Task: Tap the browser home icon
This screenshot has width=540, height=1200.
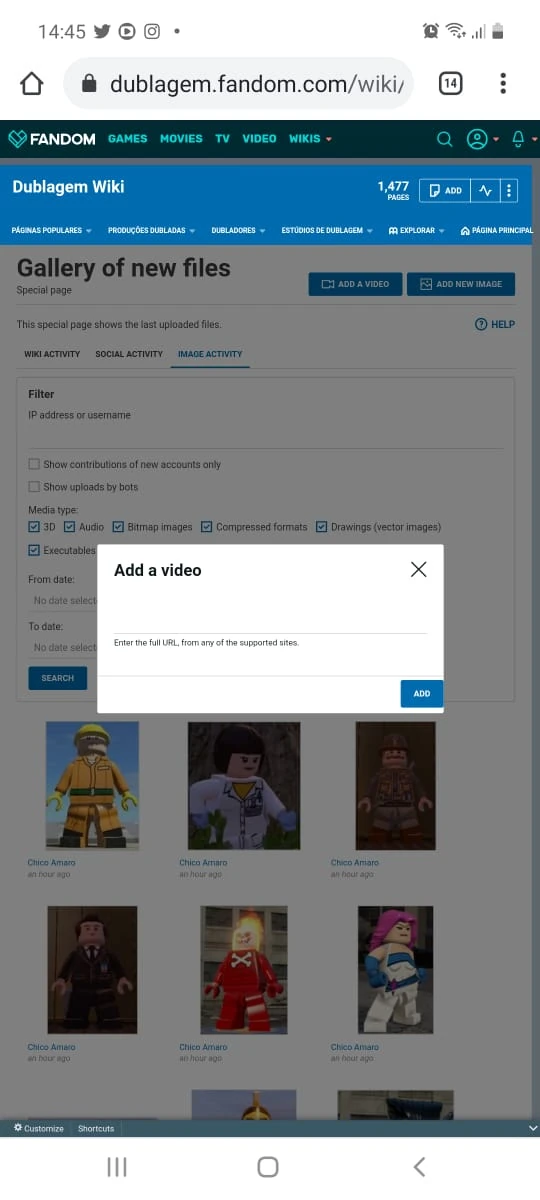Action: coord(32,84)
